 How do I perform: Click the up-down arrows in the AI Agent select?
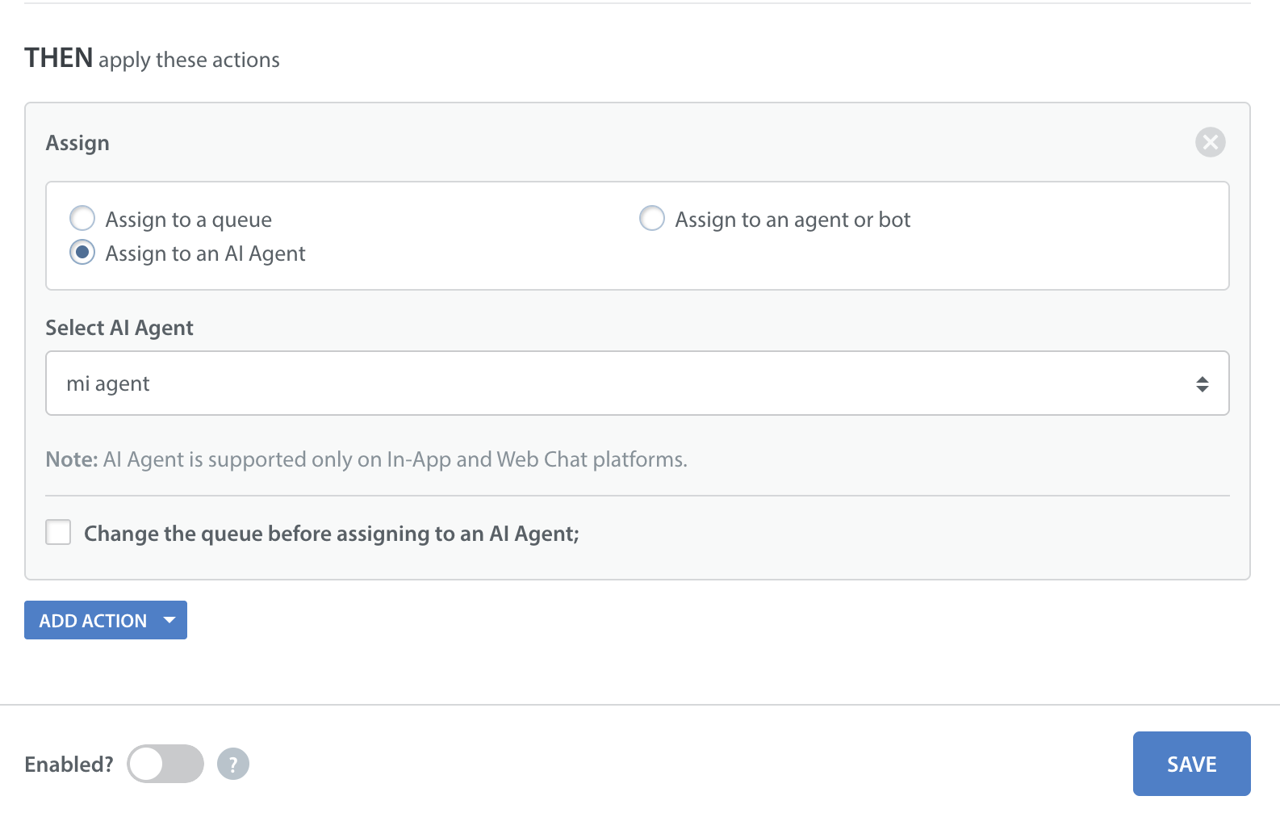(1202, 384)
